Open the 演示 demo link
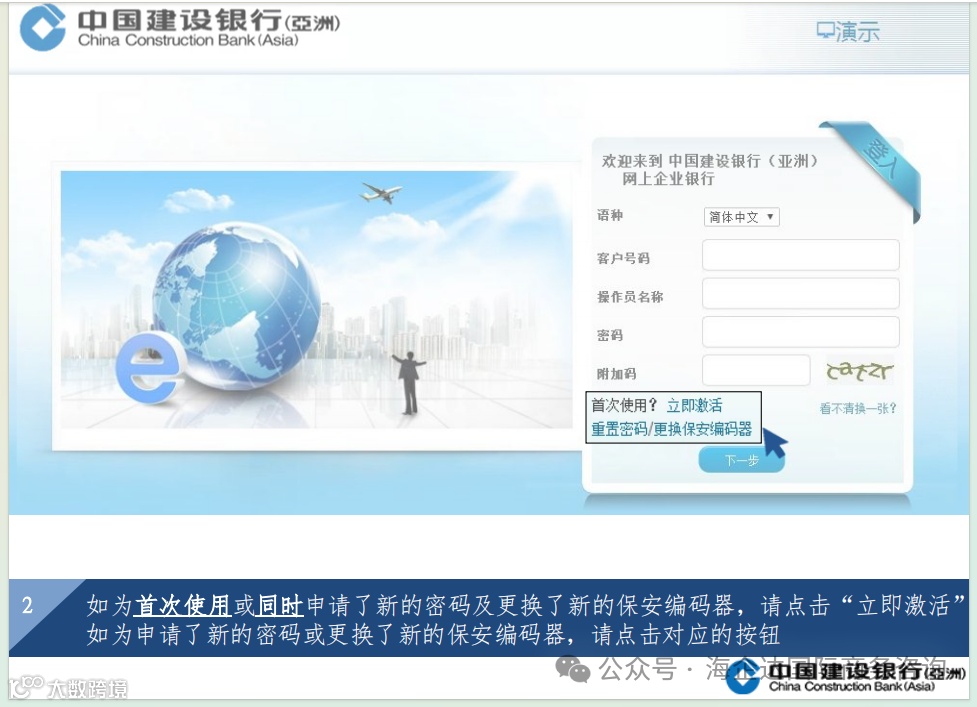Viewport: 977px width, 707px height. [847, 31]
